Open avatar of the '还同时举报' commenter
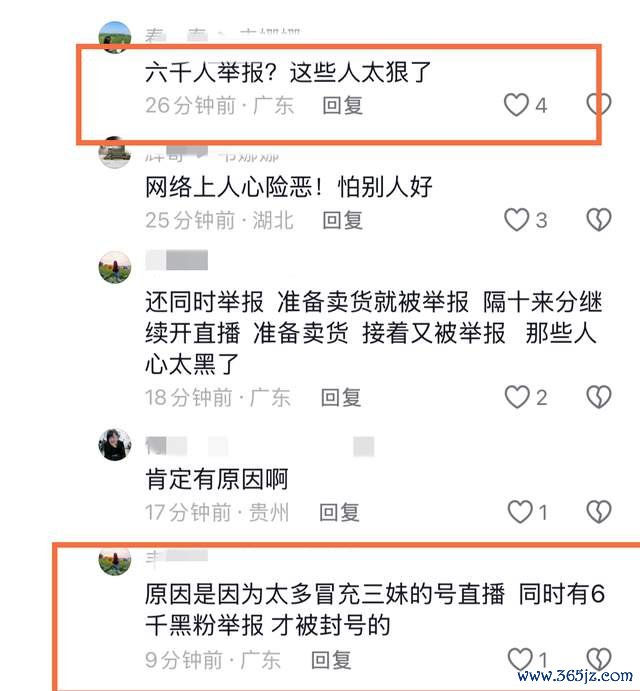Viewport: 640px width, 691px height. click(115, 267)
